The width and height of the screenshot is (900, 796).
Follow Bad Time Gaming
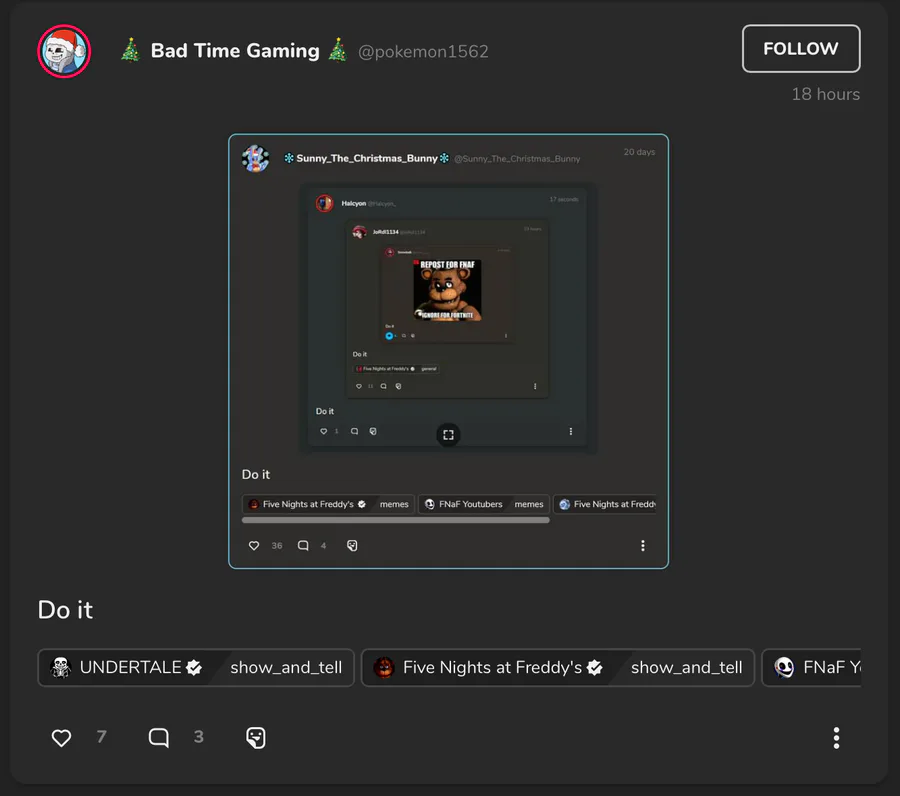pos(801,48)
